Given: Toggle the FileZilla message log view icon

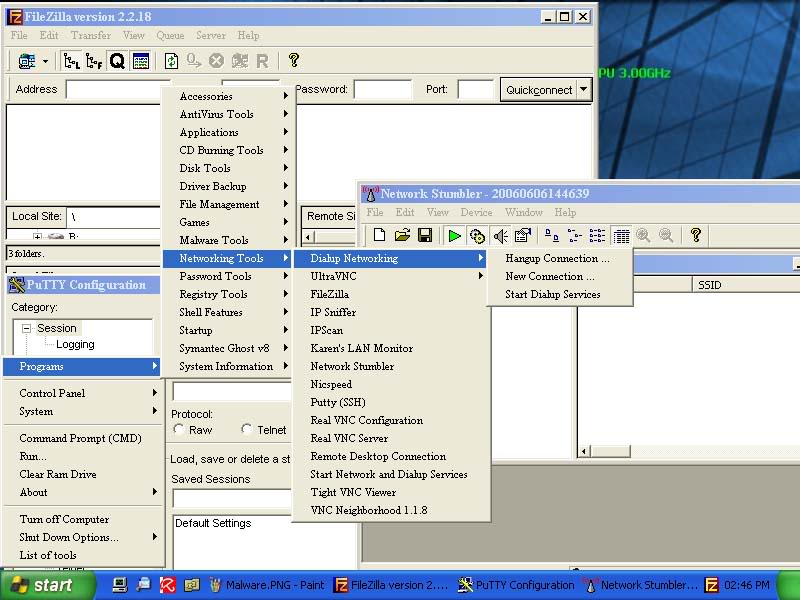Looking at the screenshot, I should point(141,61).
